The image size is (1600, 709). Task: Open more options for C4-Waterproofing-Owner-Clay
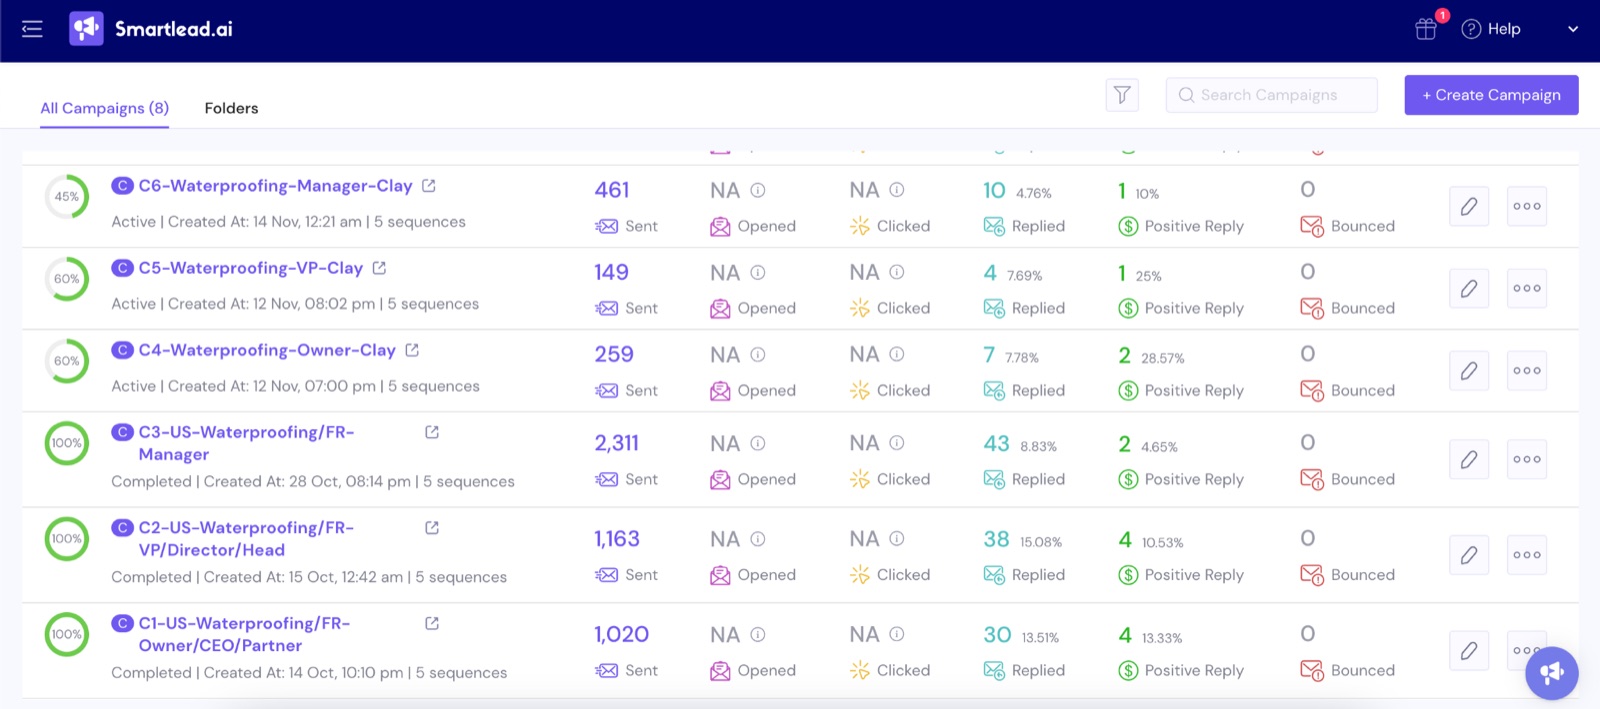coord(1527,370)
